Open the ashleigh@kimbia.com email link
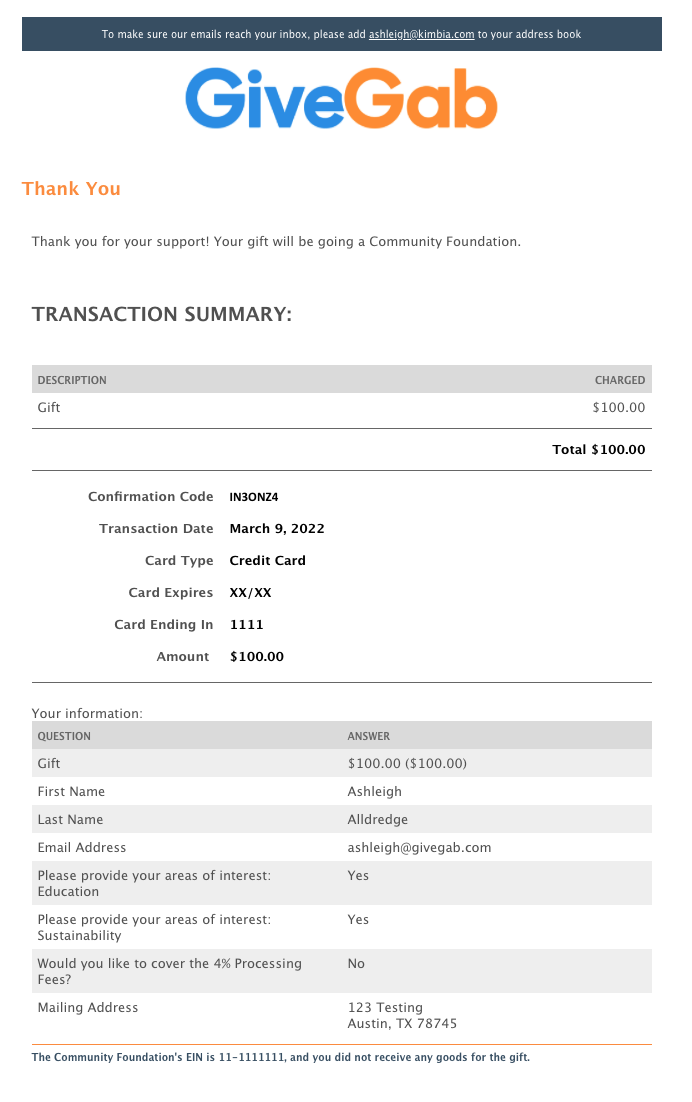692x1102 pixels. tap(422, 34)
